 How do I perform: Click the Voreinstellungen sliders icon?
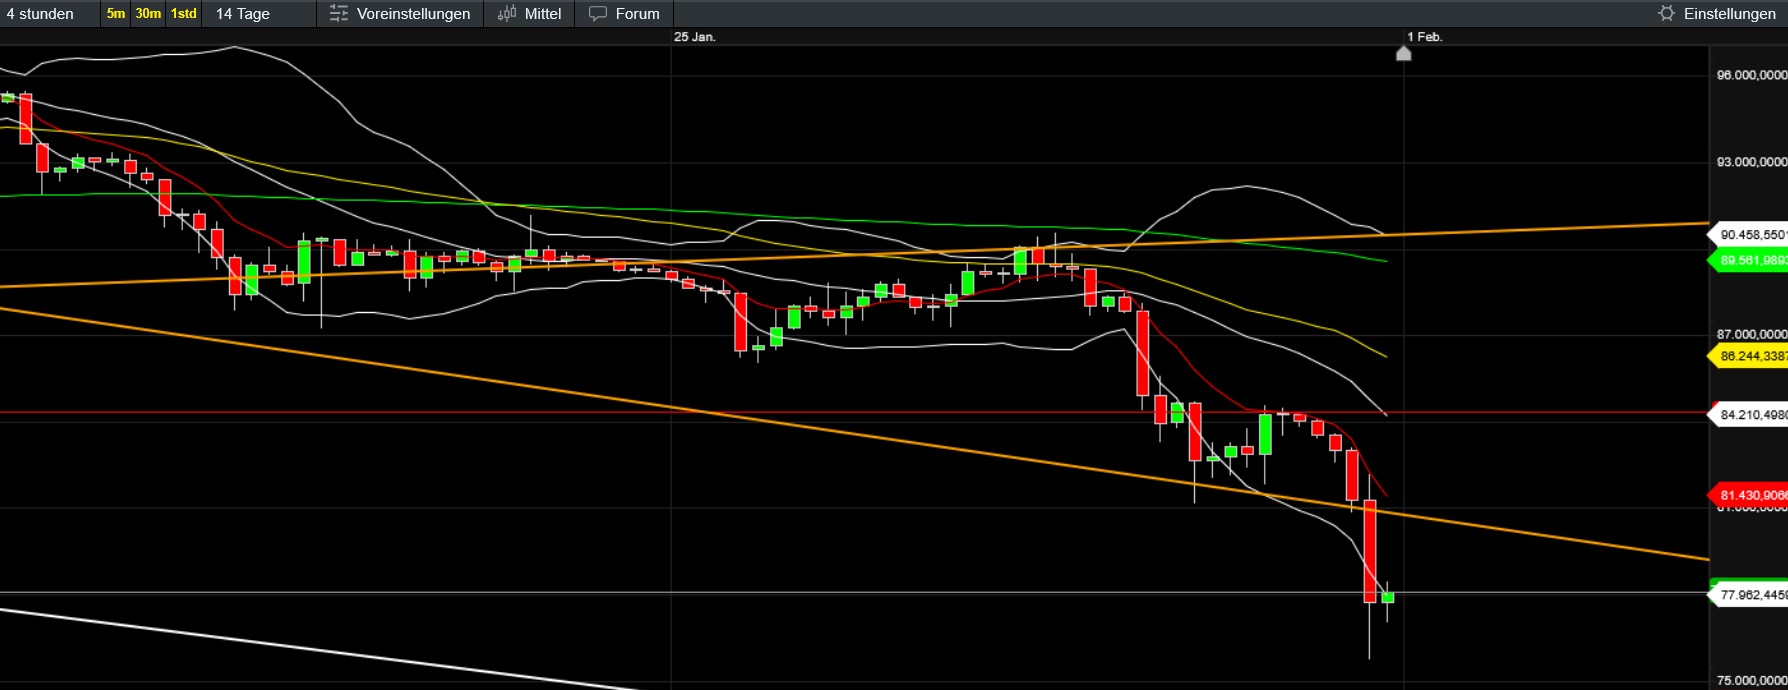coord(339,14)
